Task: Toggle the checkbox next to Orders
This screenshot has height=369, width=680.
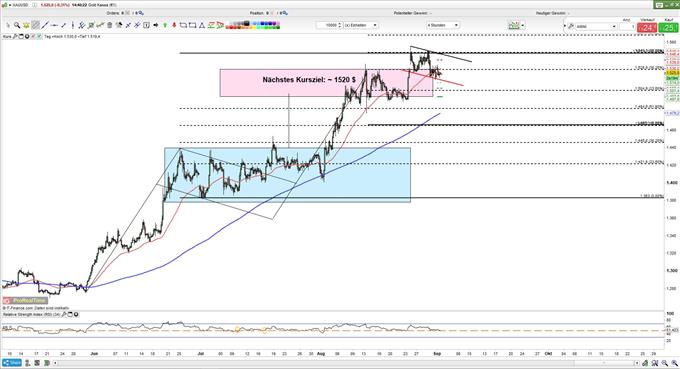Action: (x=128, y=13)
